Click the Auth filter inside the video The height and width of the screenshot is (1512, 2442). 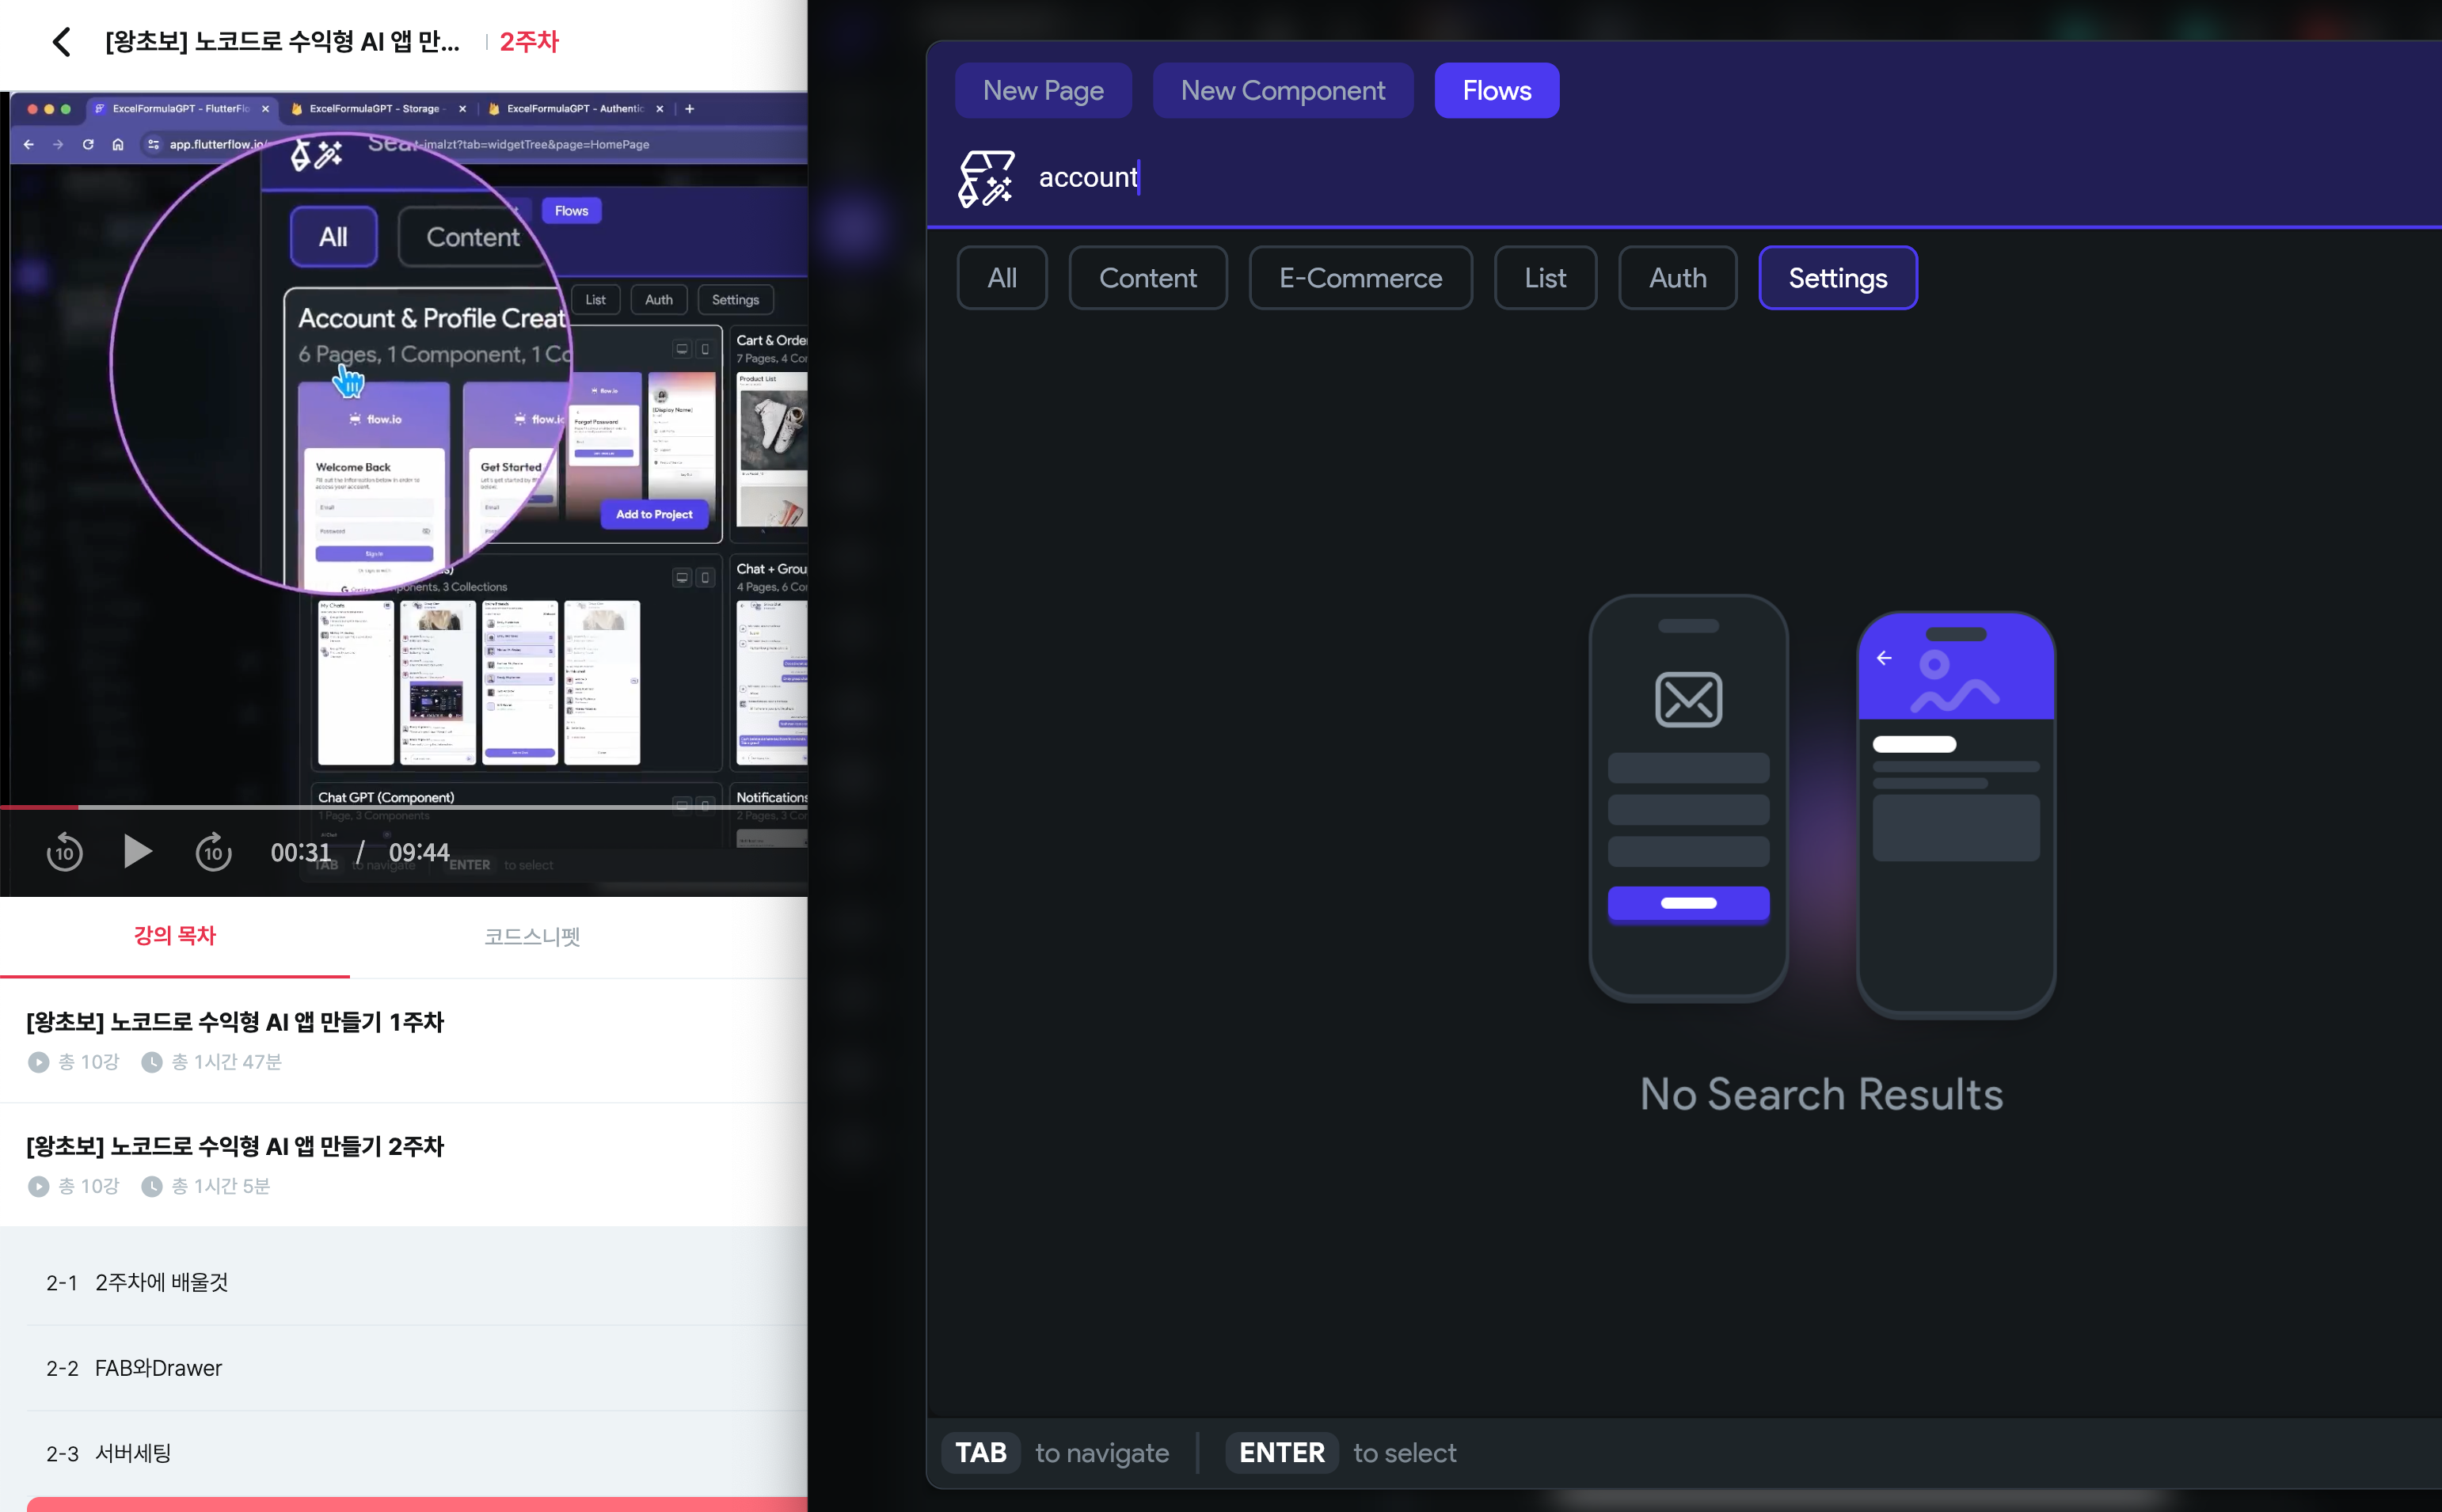coord(658,300)
